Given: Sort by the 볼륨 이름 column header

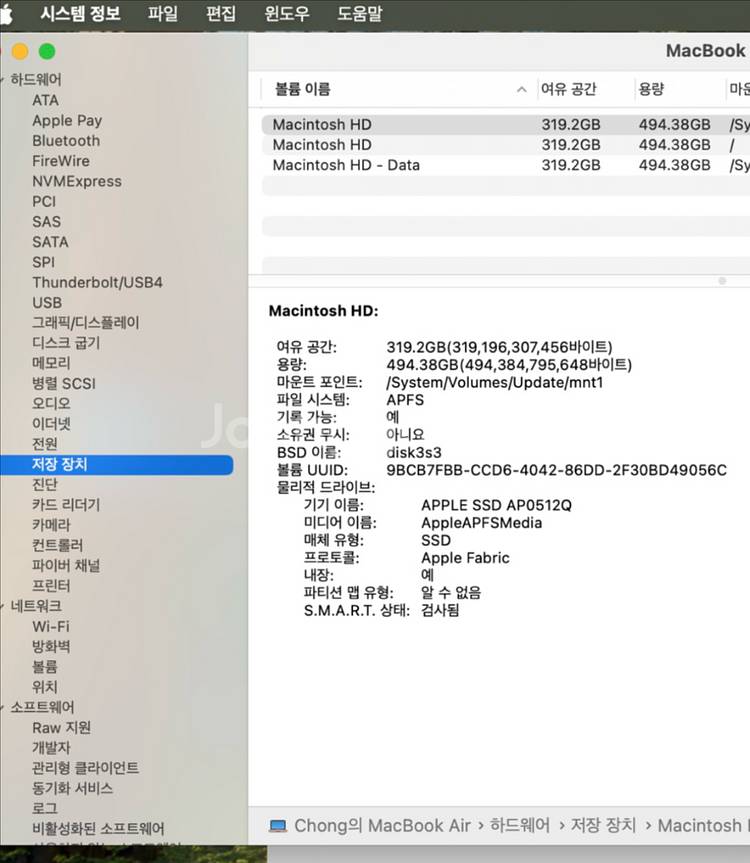Looking at the screenshot, I should [x=303, y=89].
